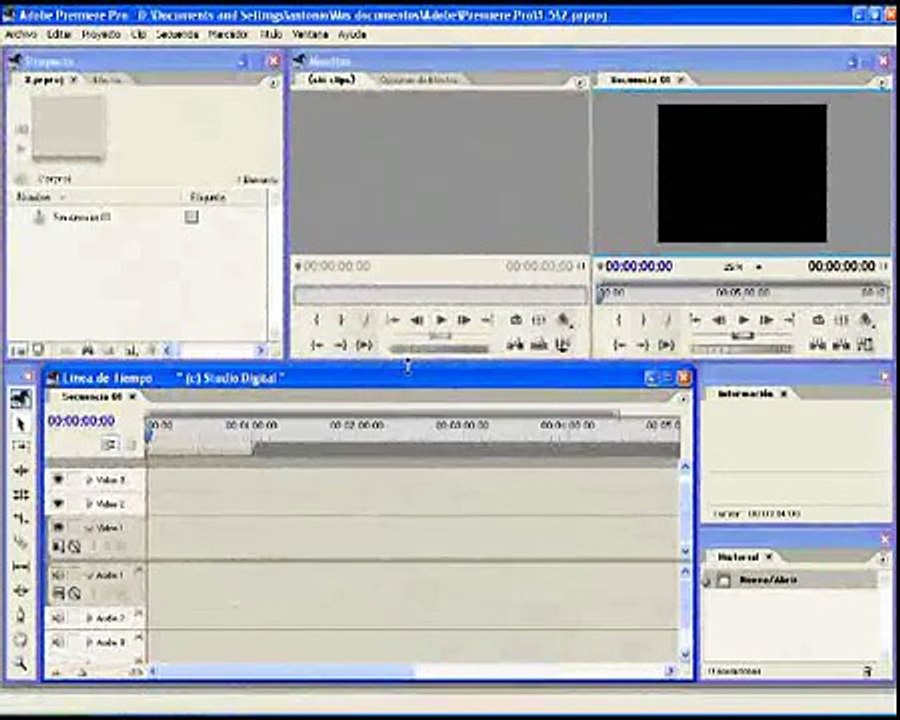900x720 pixels.
Task: Step forward one frame in program monitor
Action: [766, 320]
